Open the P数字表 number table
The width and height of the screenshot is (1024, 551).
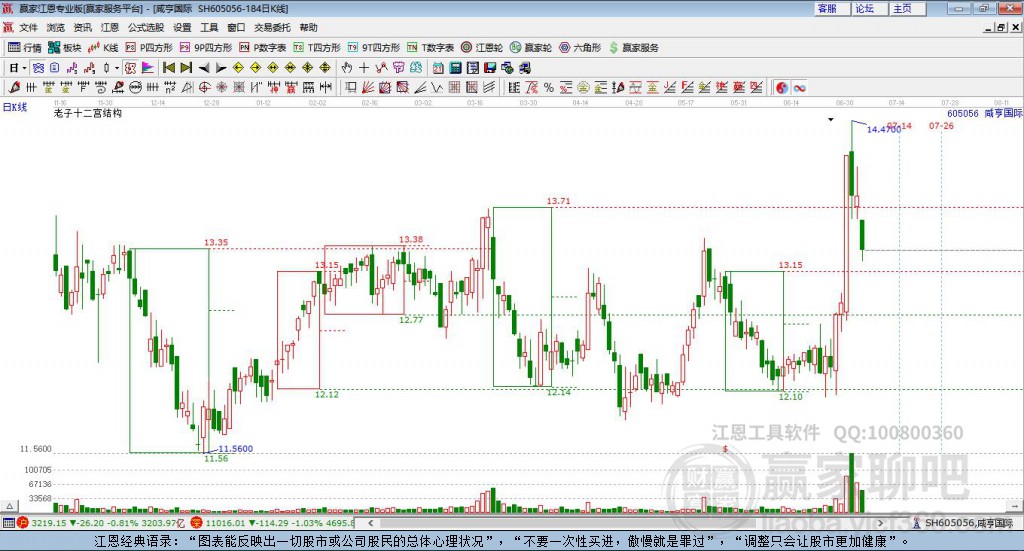tap(263, 48)
